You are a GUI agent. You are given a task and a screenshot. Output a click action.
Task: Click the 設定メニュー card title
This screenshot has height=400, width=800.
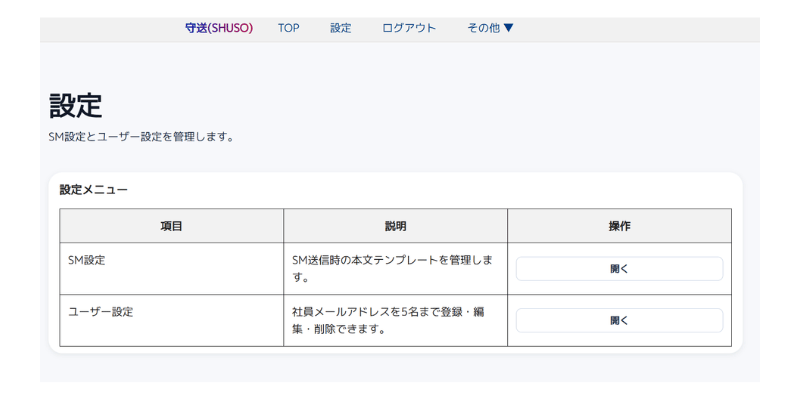coord(94,189)
